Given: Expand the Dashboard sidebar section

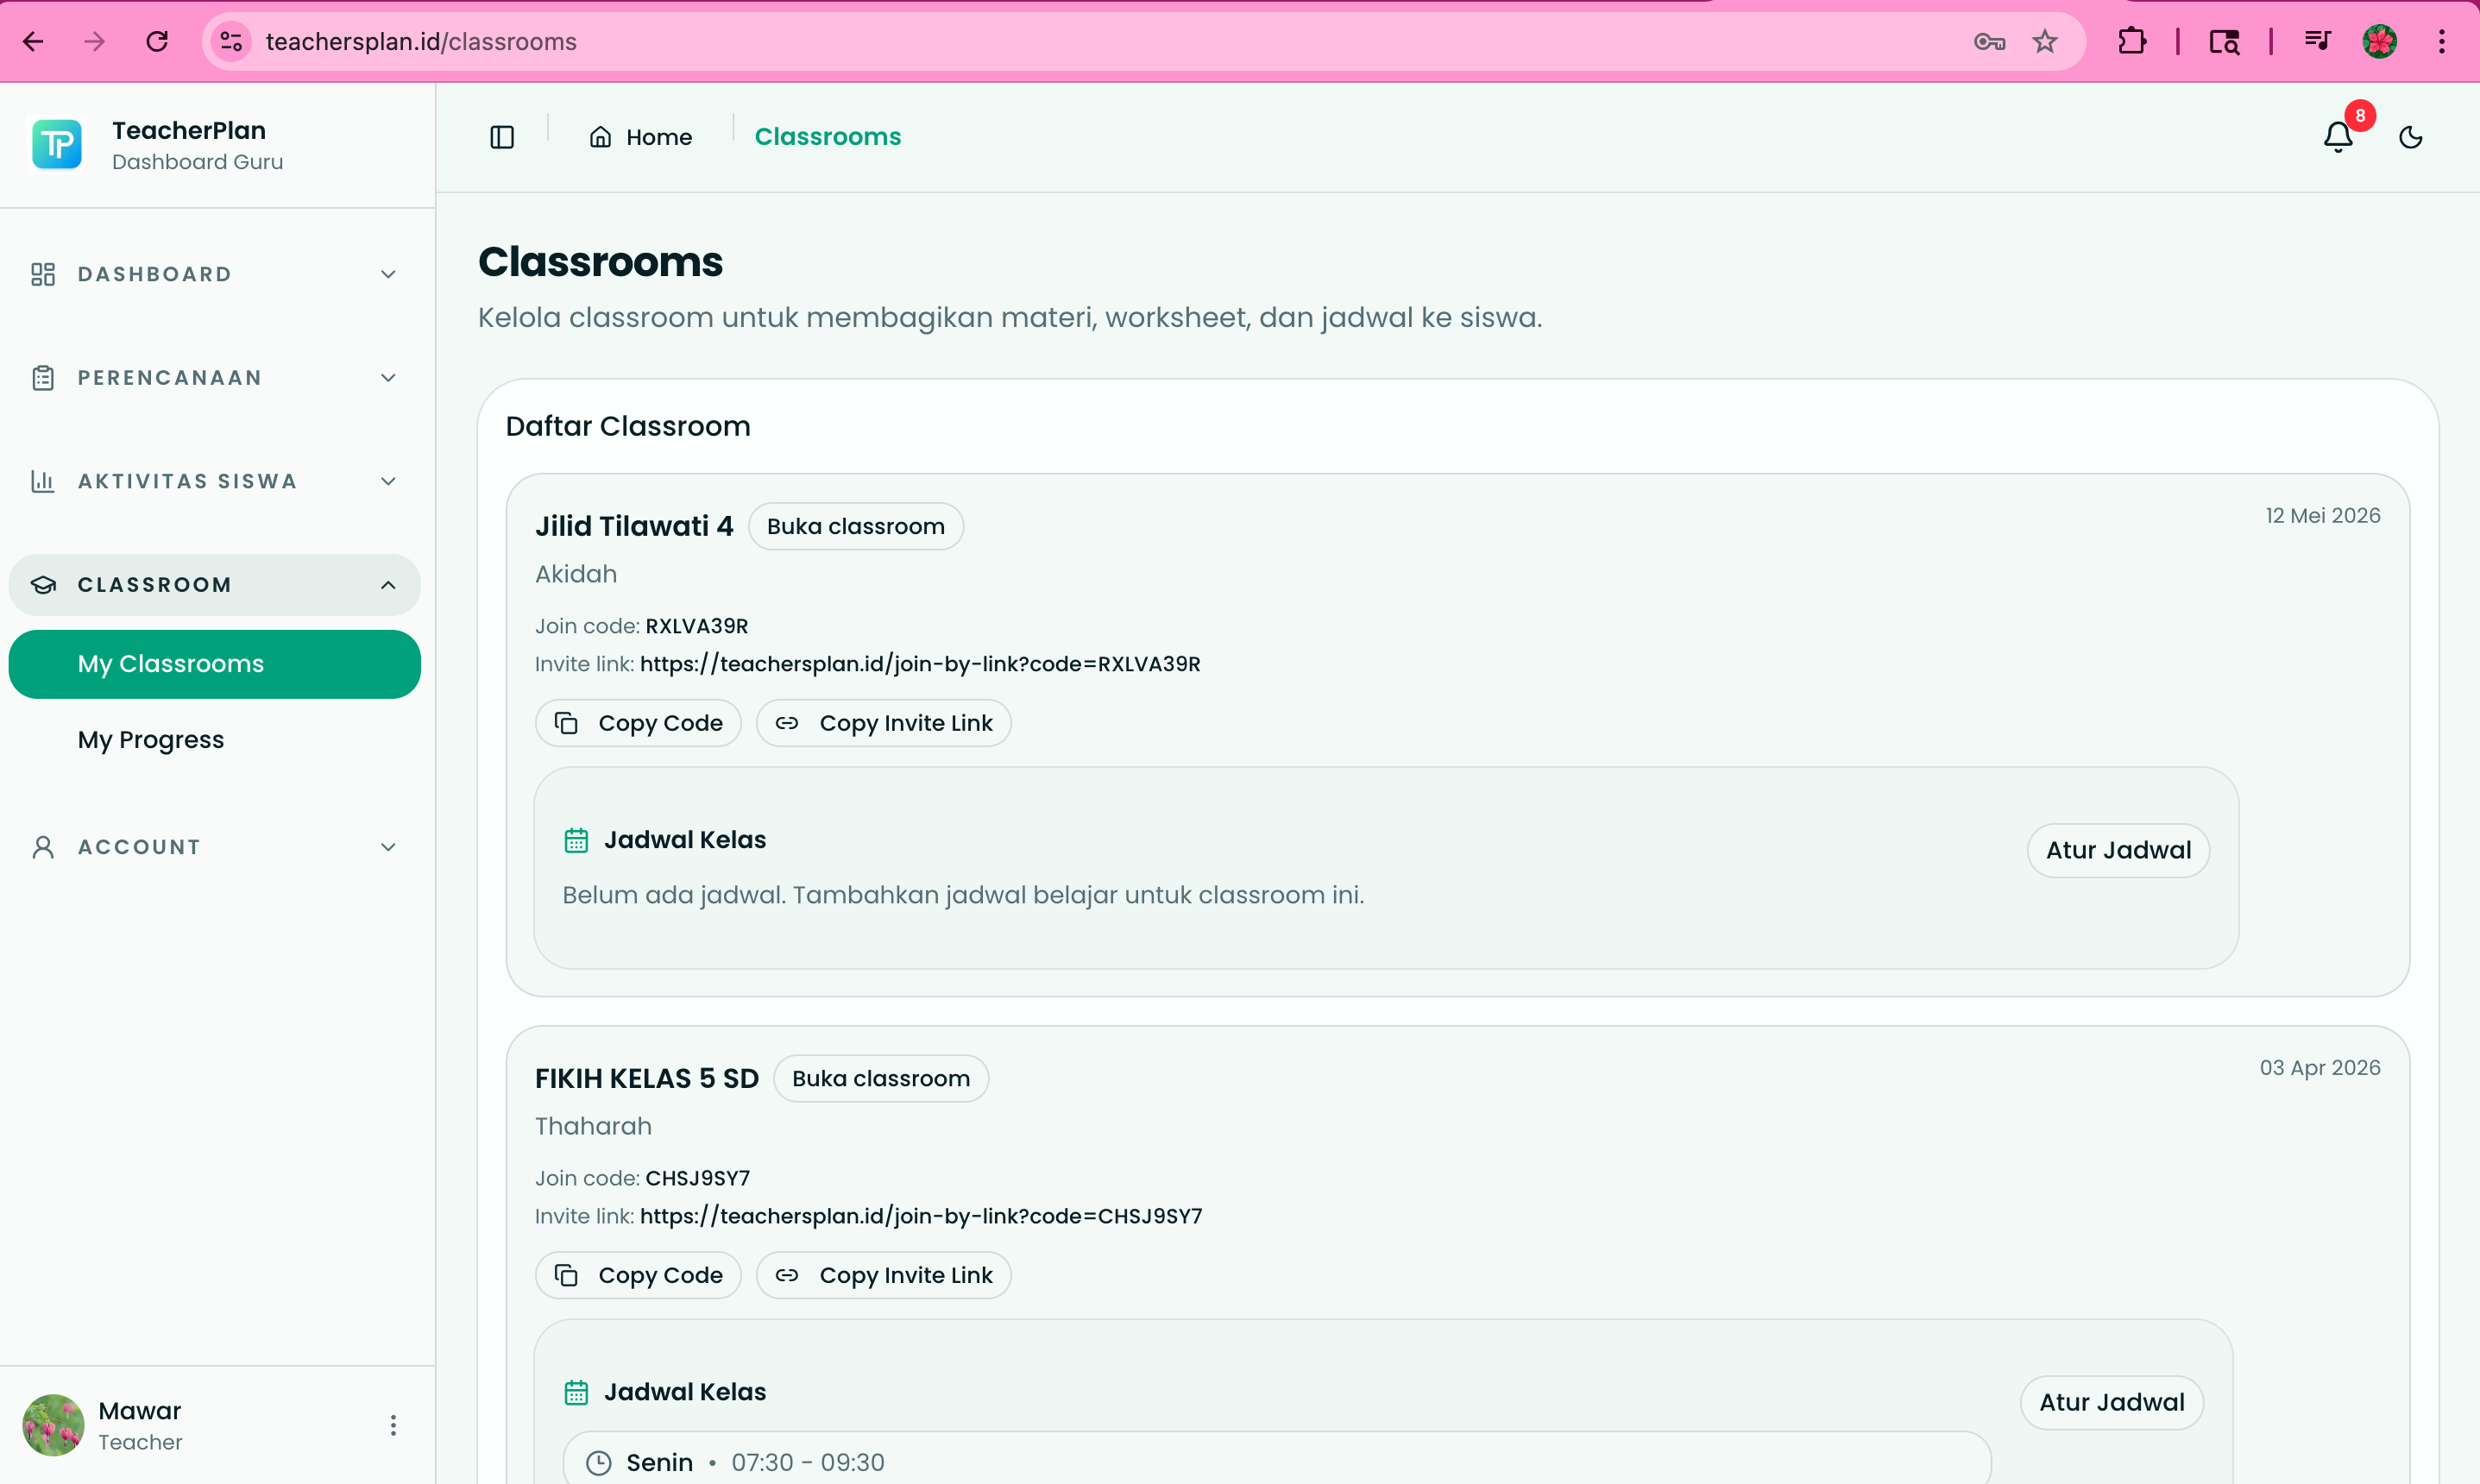Looking at the screenshot, I should (x=215, y=274).
